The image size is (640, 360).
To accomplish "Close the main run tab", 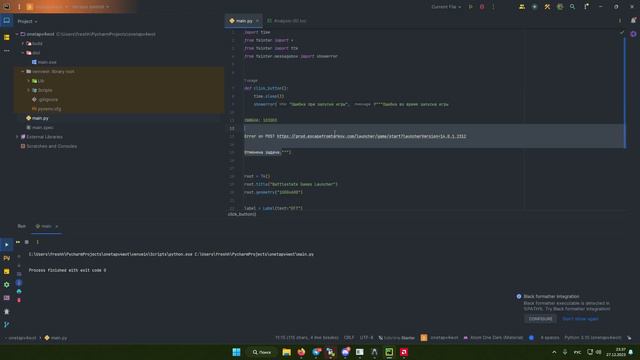I will point(57,226).
